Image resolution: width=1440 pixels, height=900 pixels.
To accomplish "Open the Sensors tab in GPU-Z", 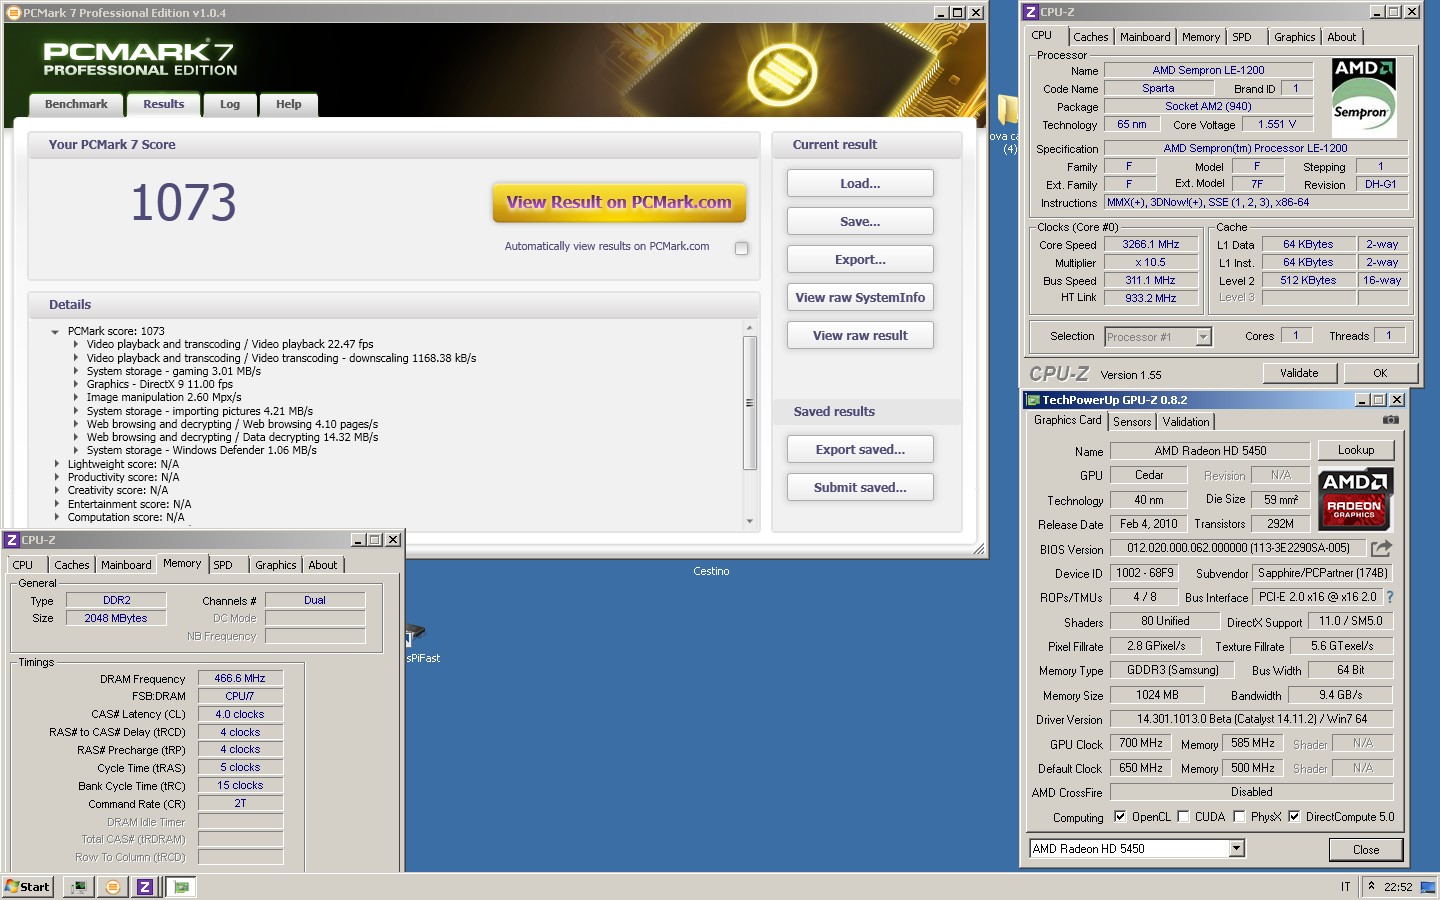I will 1133,422.
